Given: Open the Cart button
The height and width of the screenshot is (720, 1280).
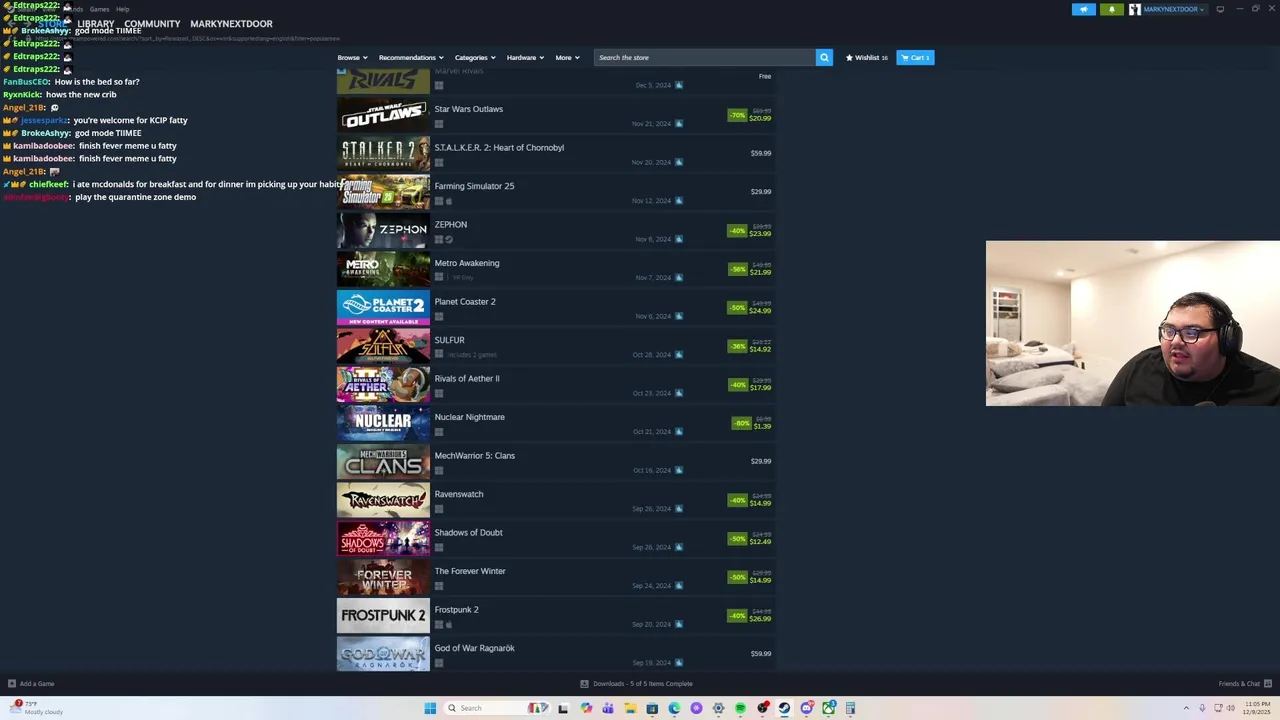Looking at the screenshot, I should (x=915, y=57).
